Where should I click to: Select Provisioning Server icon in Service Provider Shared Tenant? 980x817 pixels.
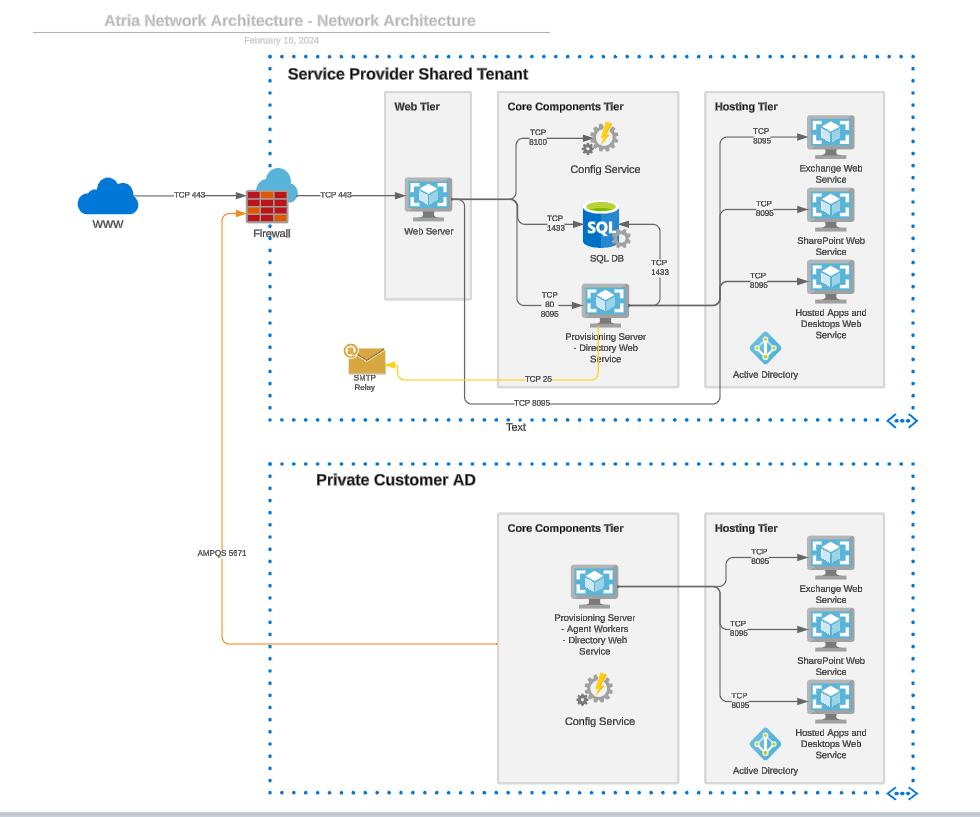click(x=605, y=305)
